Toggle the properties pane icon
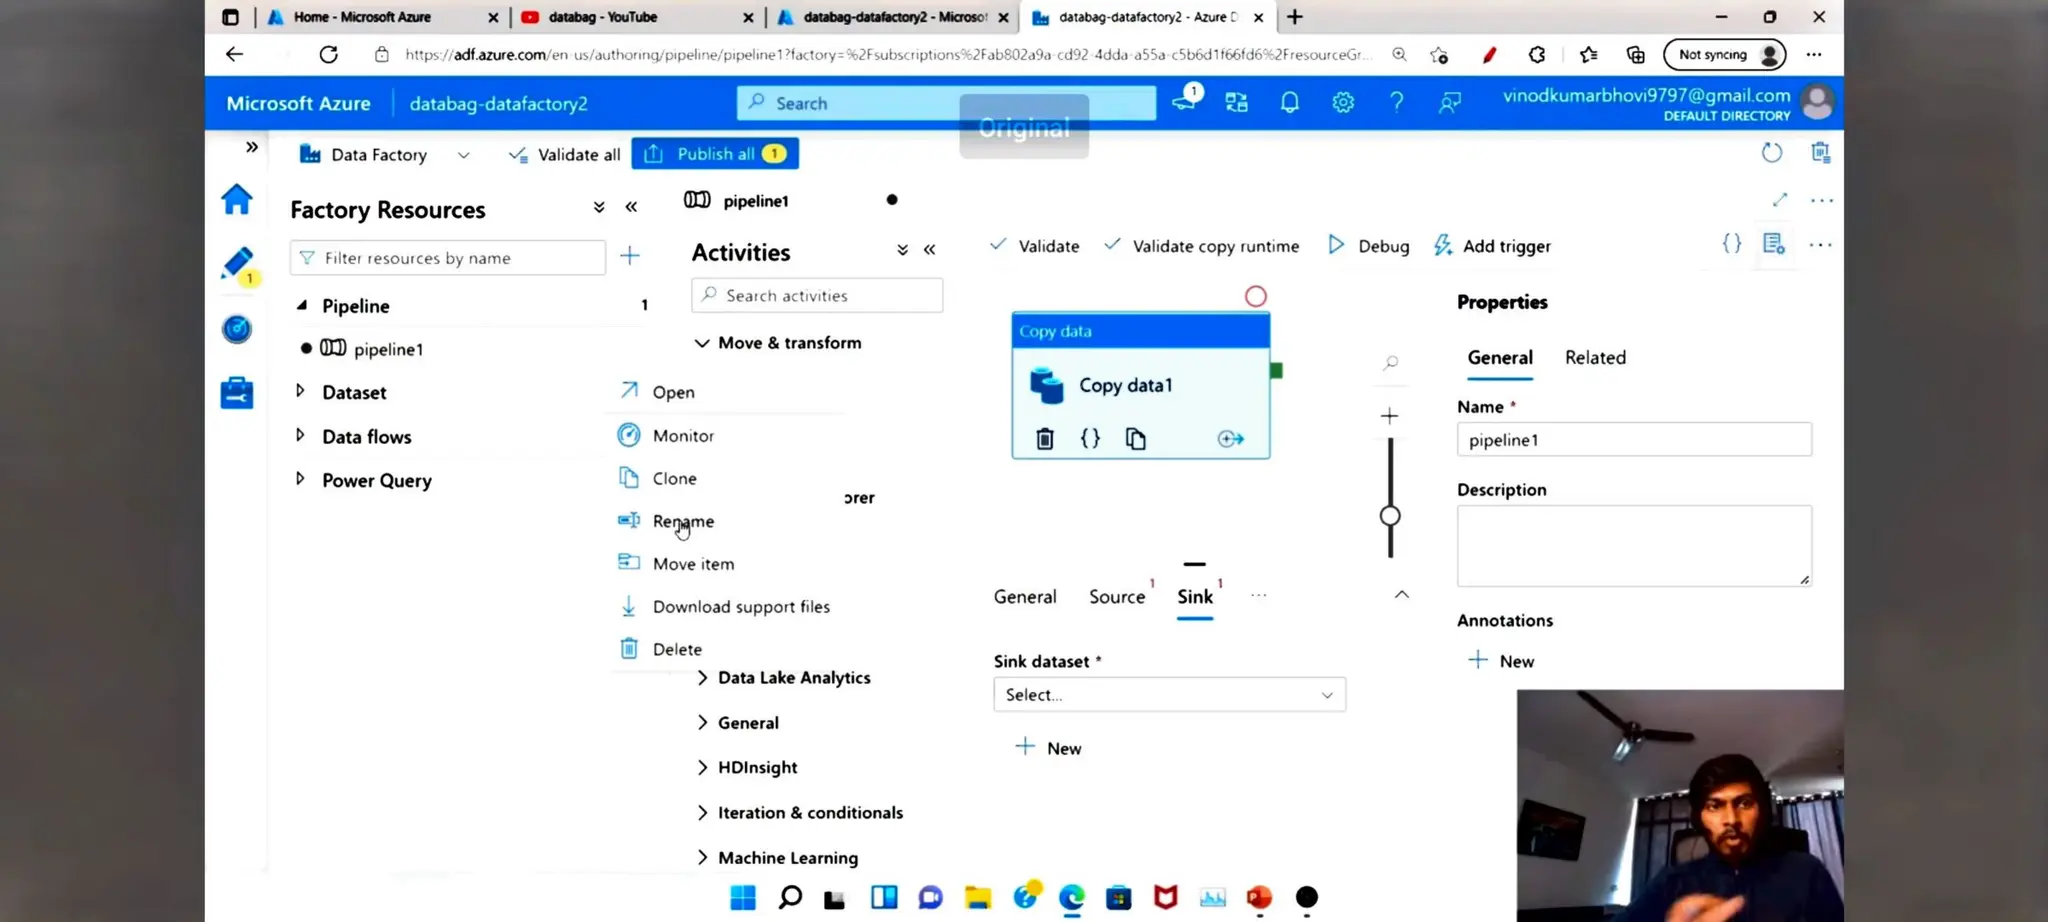 pos(1774,244)
